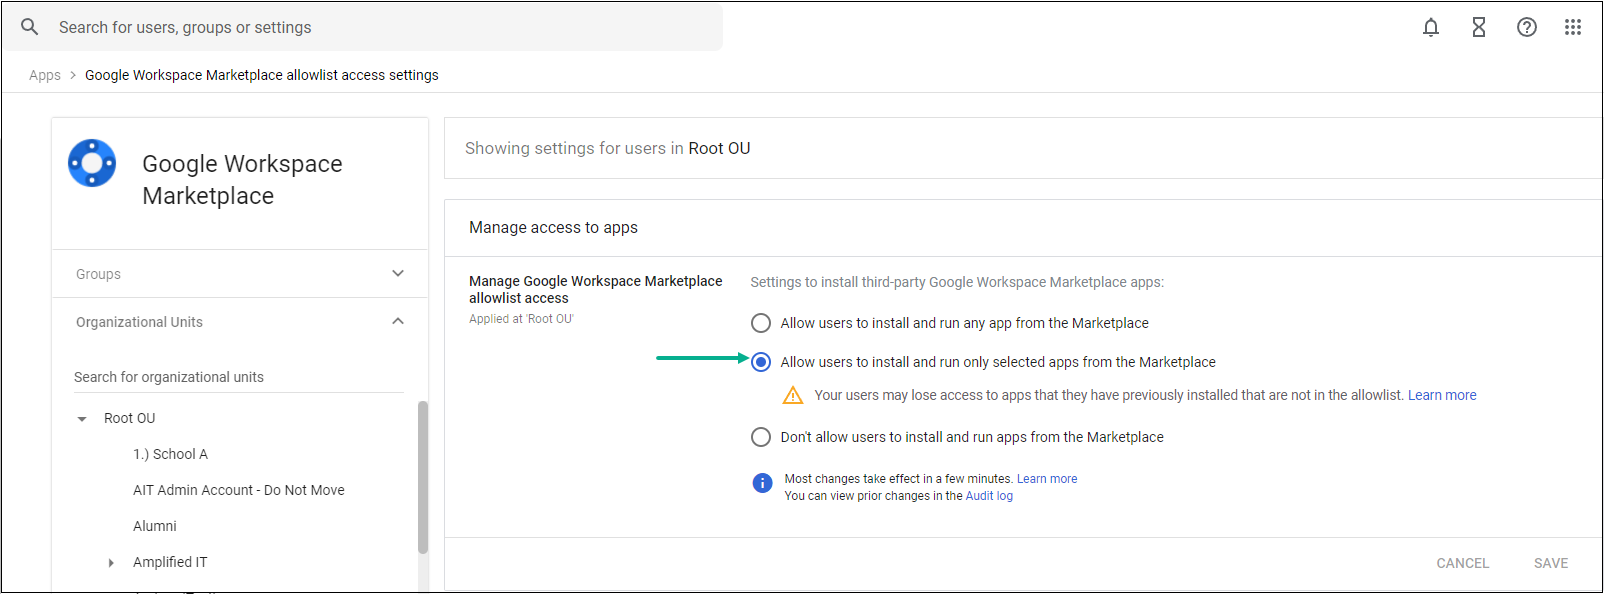Viewport: 1604px width, 594px height.
Task: Click the blue info circle icon
Action: pyautogui.click(x=762, y=483)
